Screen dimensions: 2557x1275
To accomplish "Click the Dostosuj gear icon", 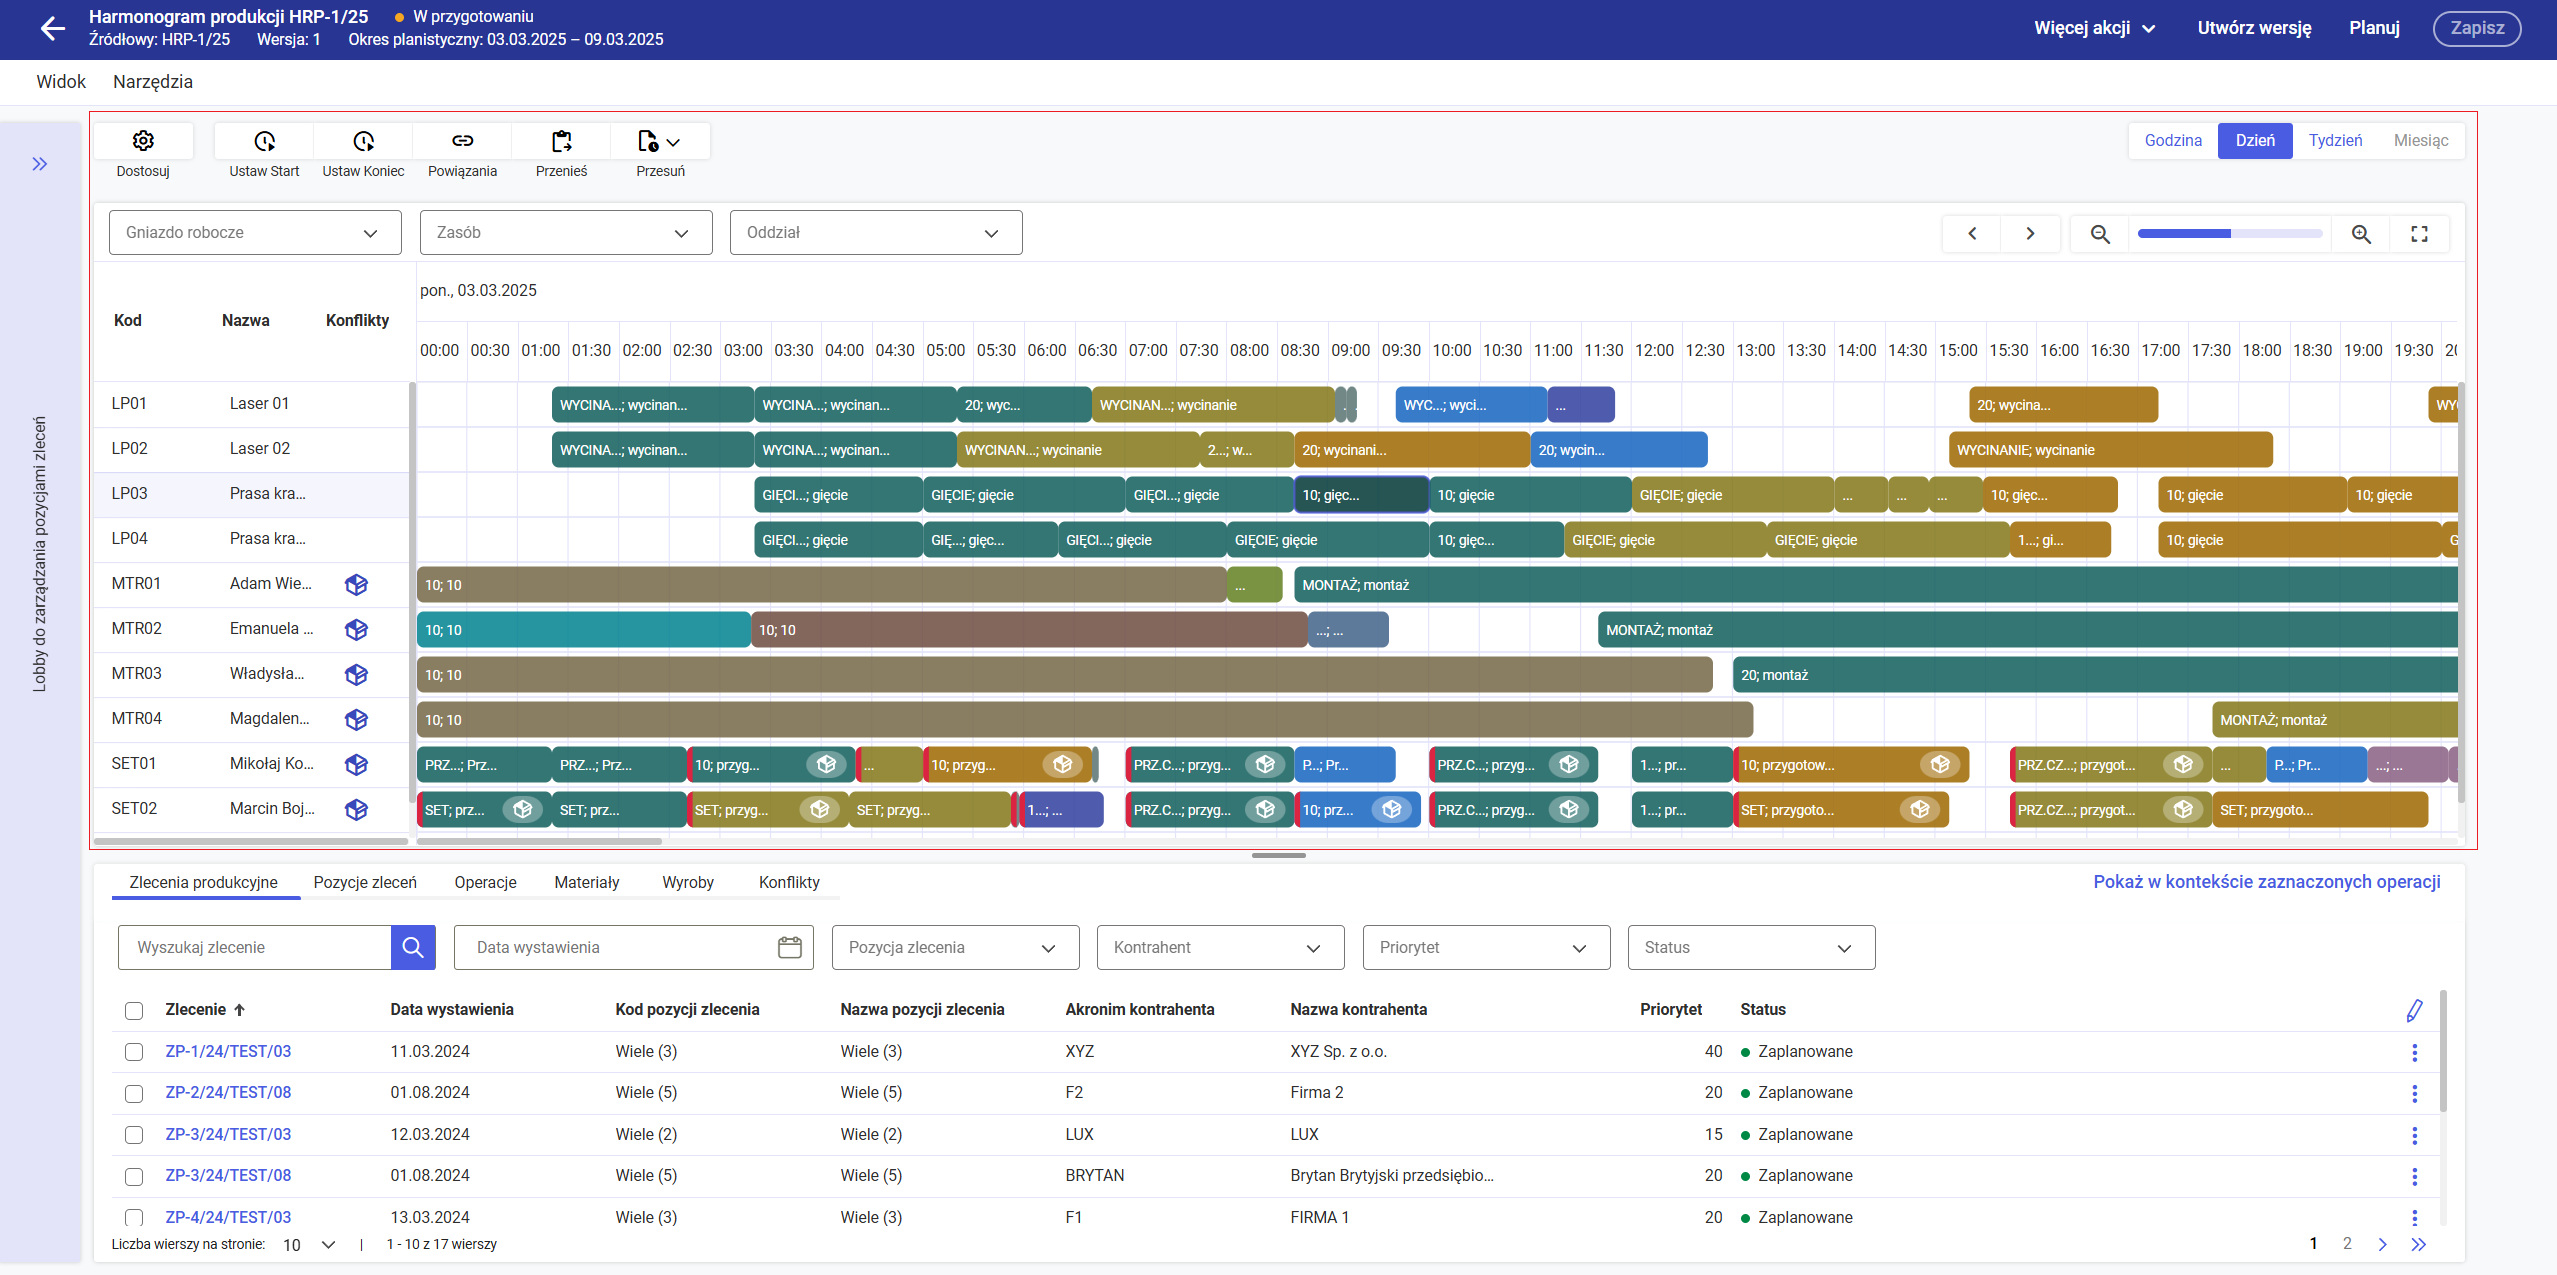I will click(x=143, y=141).
